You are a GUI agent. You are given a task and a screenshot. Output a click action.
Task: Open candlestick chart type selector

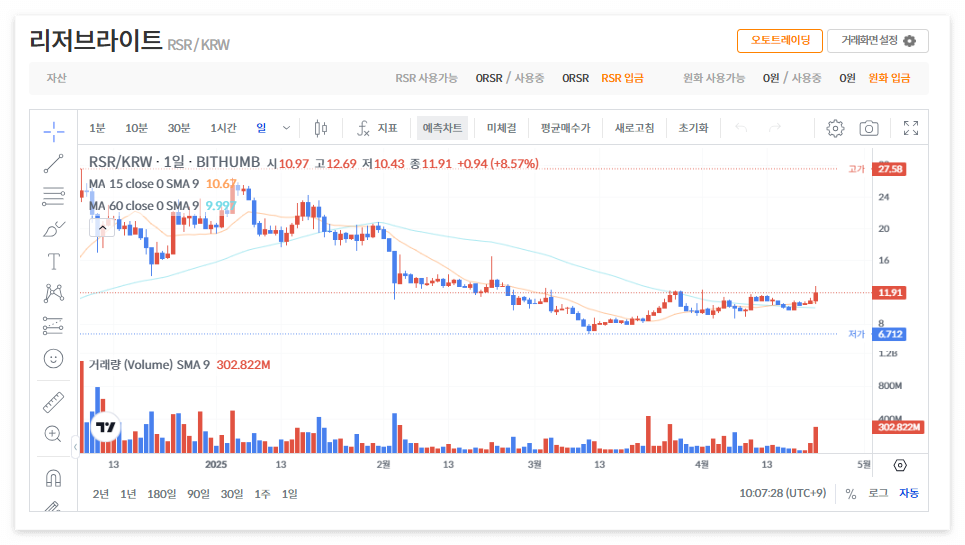[x=321, y=128]
